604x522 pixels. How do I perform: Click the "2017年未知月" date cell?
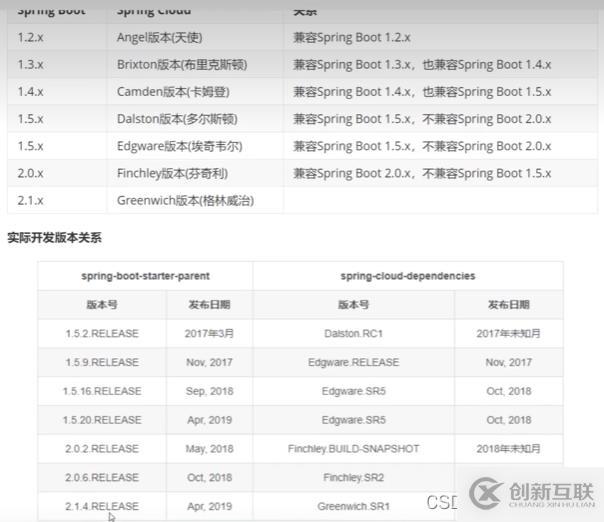click(508, 333)
